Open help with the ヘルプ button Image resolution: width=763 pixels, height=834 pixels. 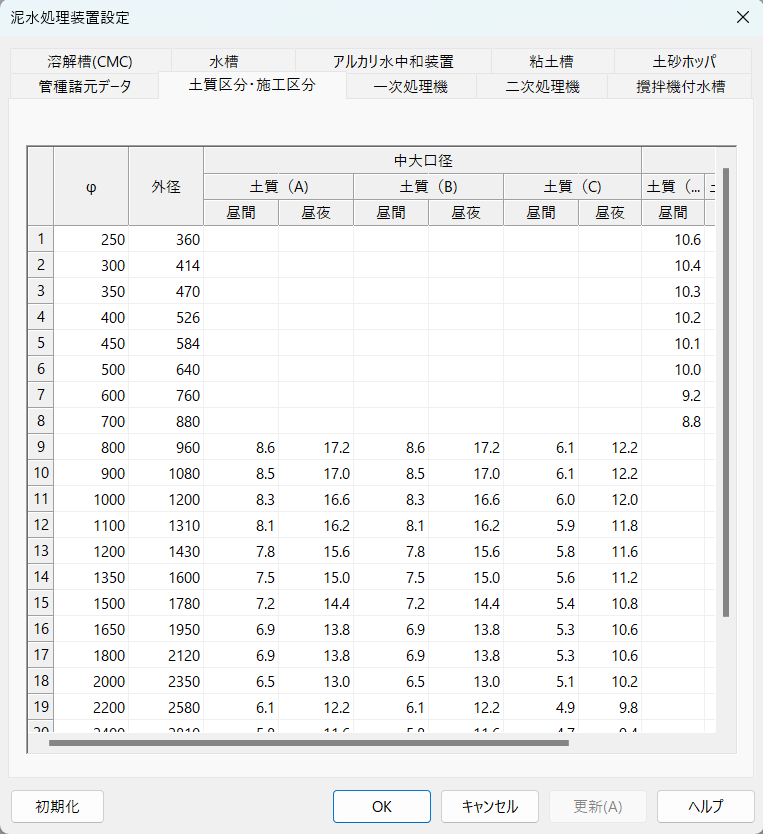click(x=705, y=806)
